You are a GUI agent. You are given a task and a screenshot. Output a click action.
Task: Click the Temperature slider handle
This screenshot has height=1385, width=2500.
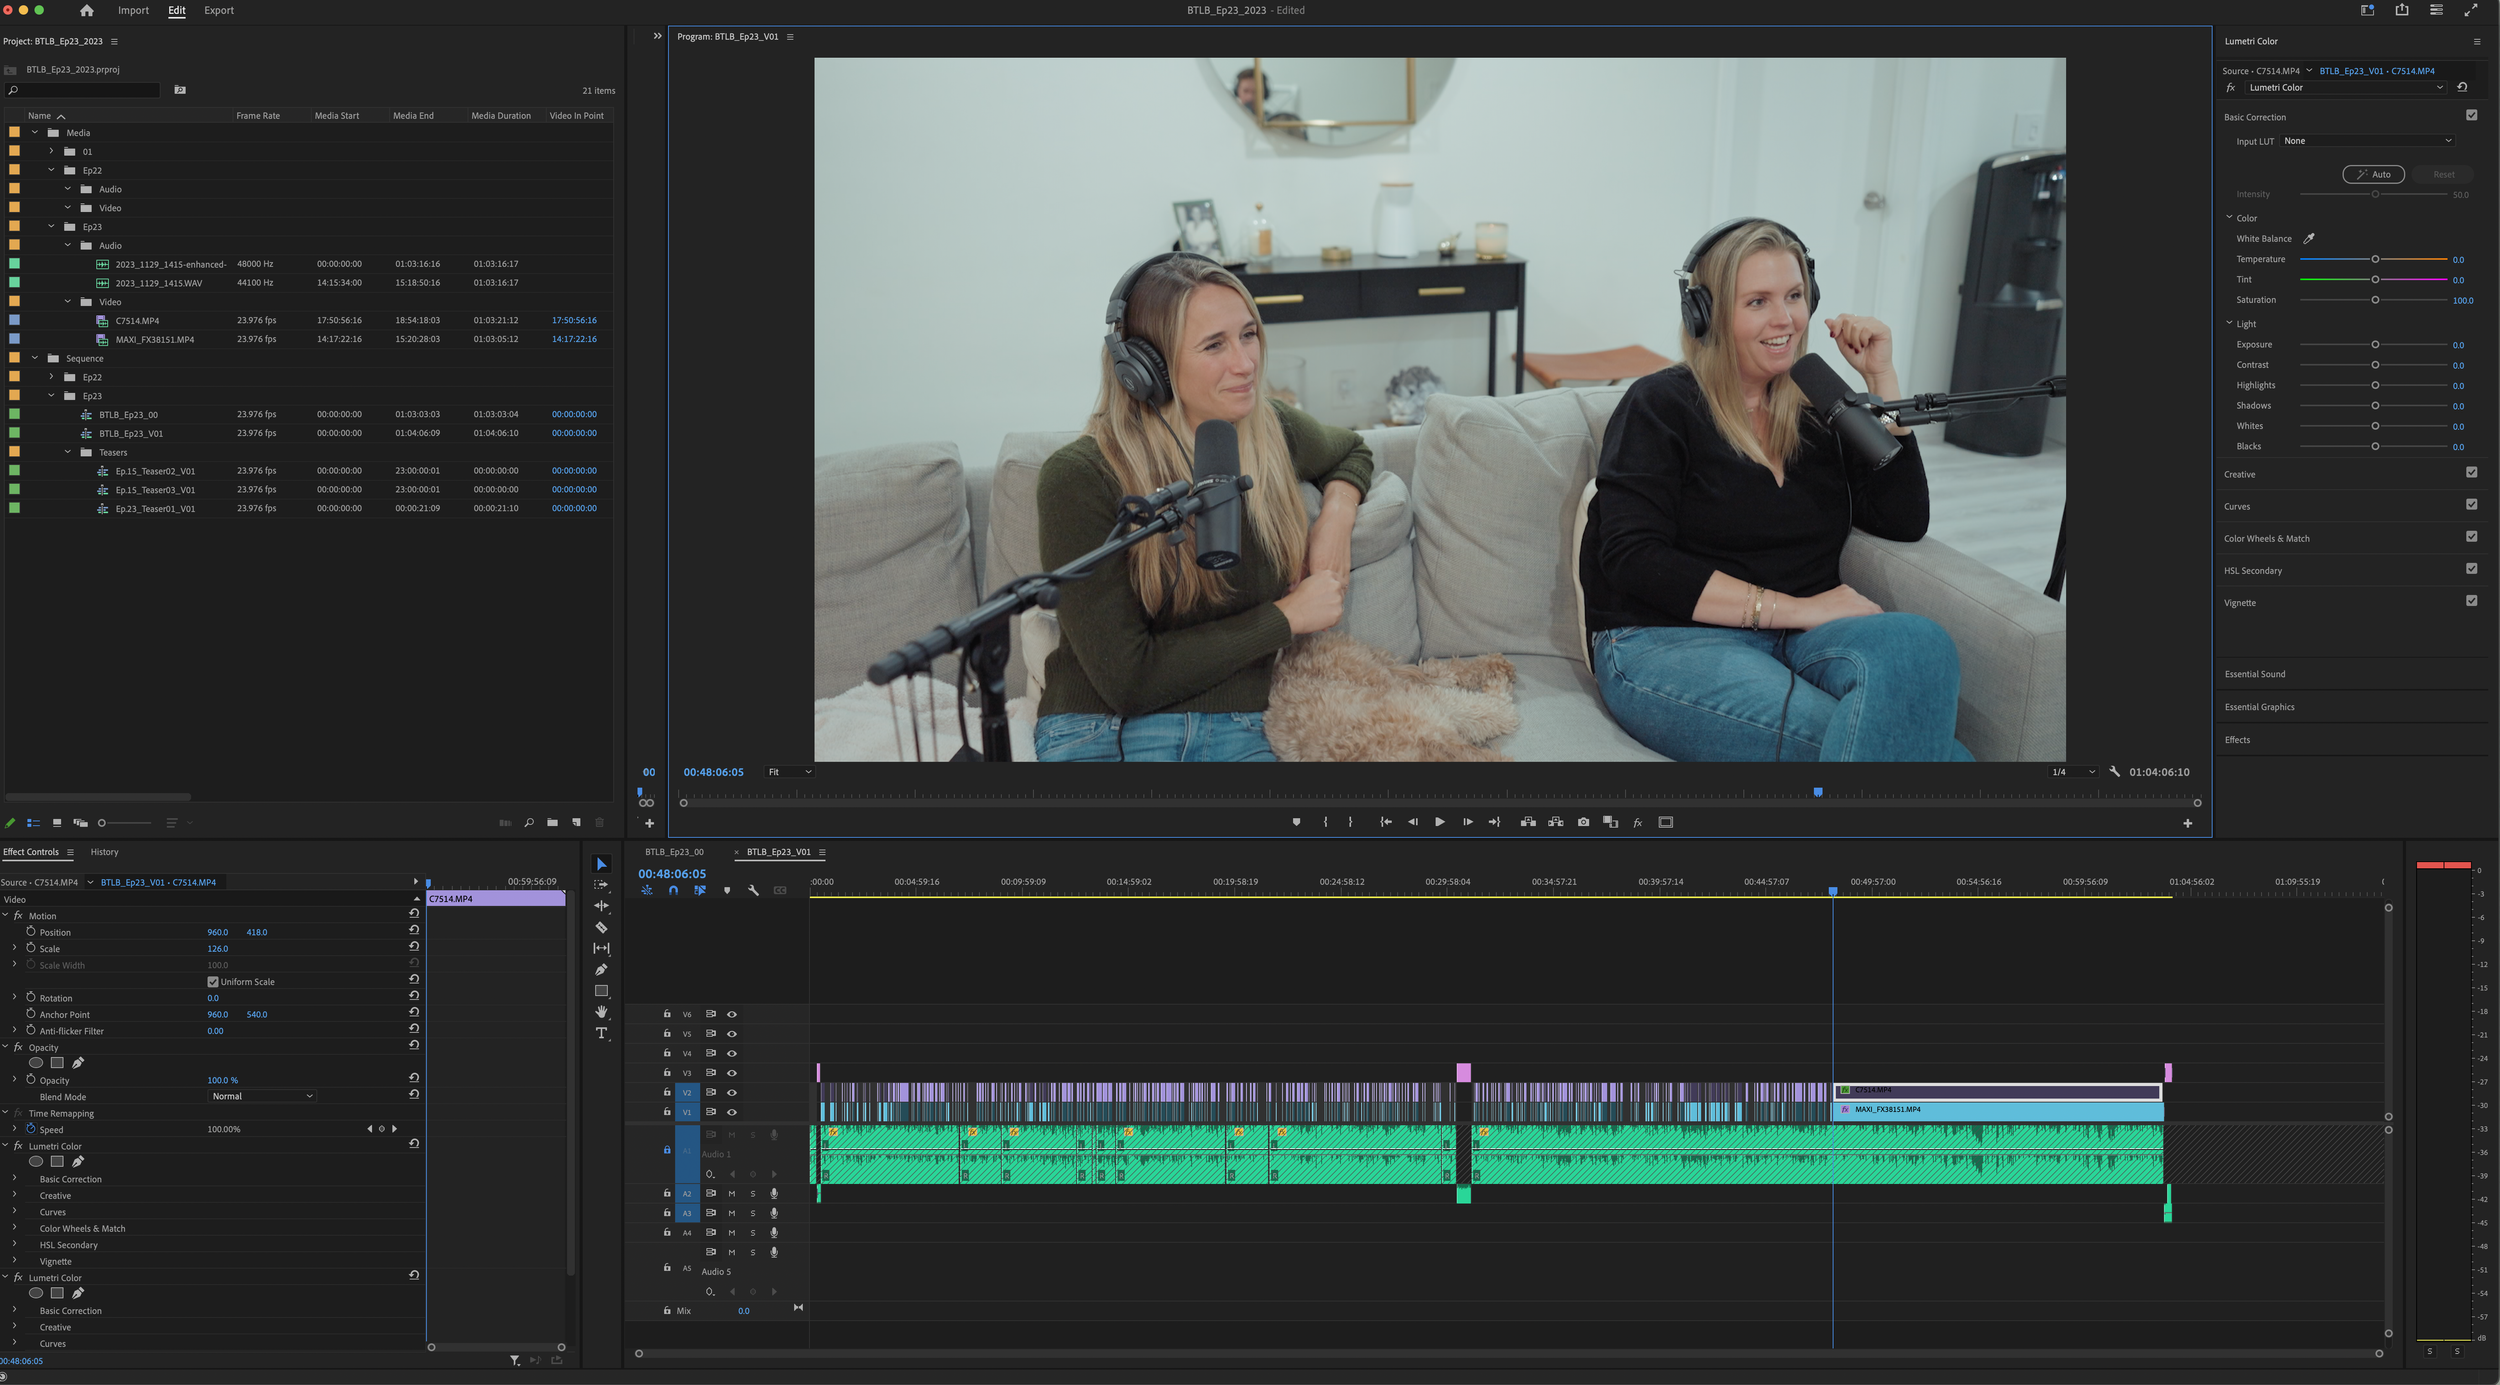coord(2375,259)
